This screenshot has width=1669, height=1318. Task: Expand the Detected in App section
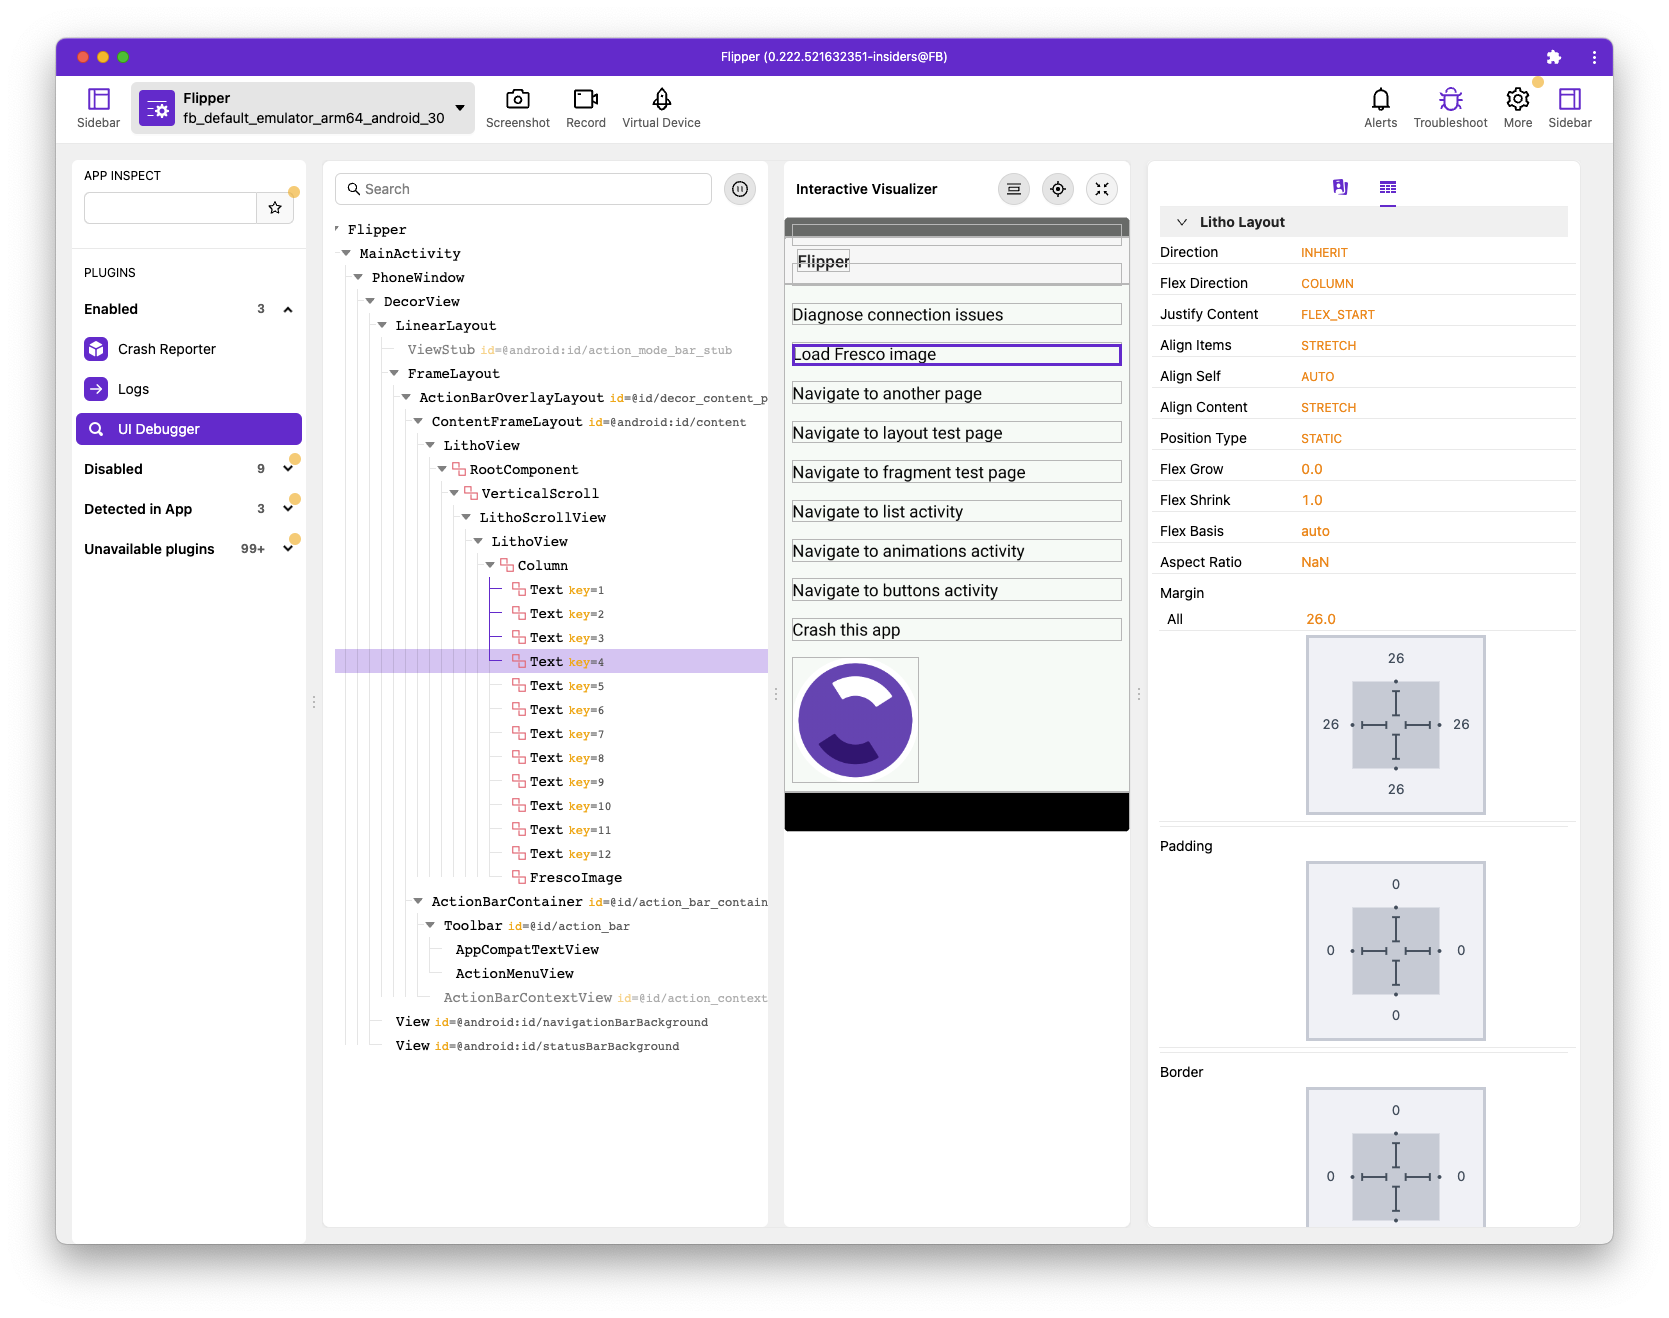288,509
